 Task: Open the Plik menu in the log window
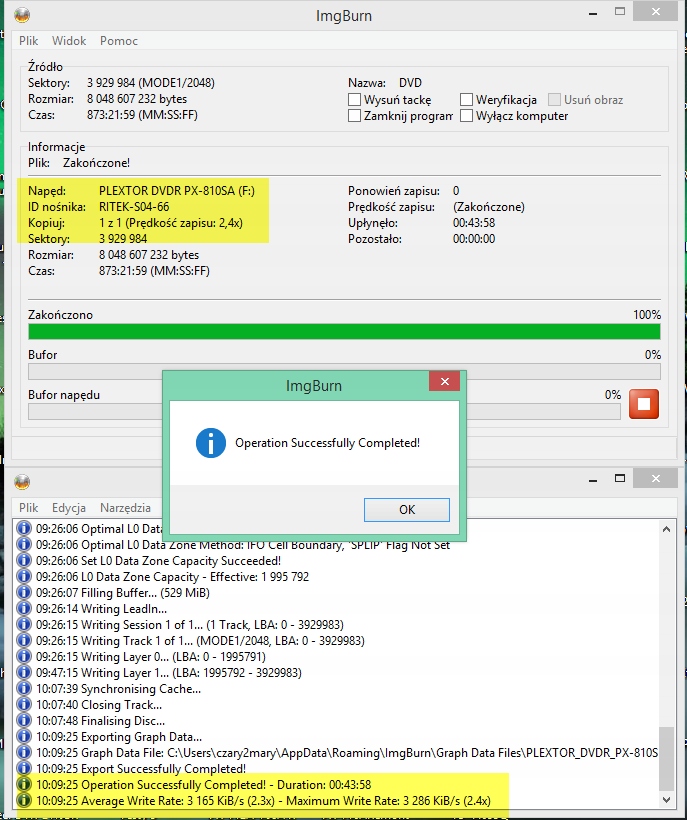point(29,507)
